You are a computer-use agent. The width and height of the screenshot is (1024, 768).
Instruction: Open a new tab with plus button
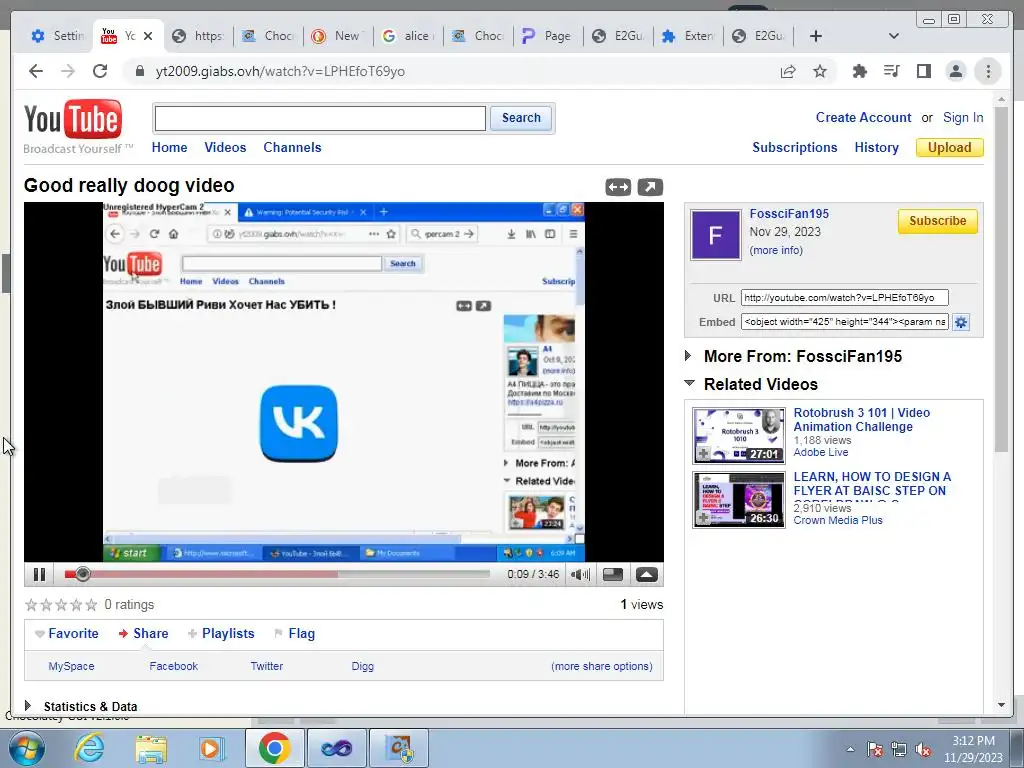[816, 36]
